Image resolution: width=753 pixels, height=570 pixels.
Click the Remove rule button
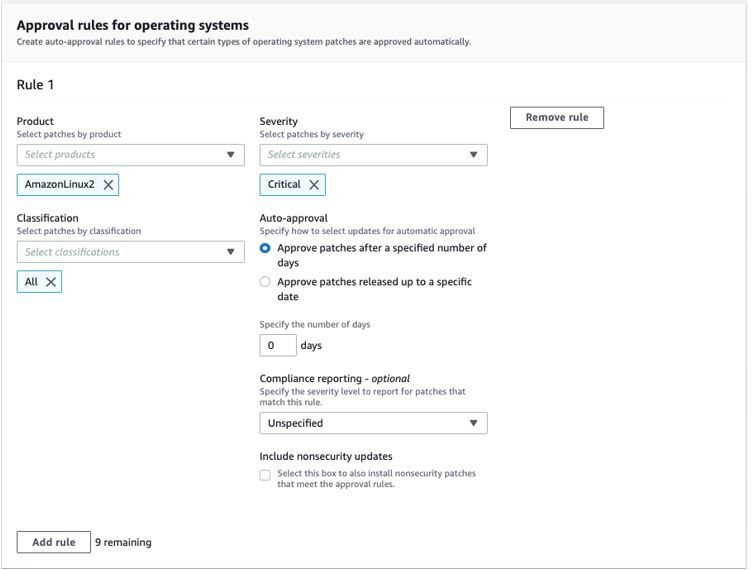[x=557, y=118]
